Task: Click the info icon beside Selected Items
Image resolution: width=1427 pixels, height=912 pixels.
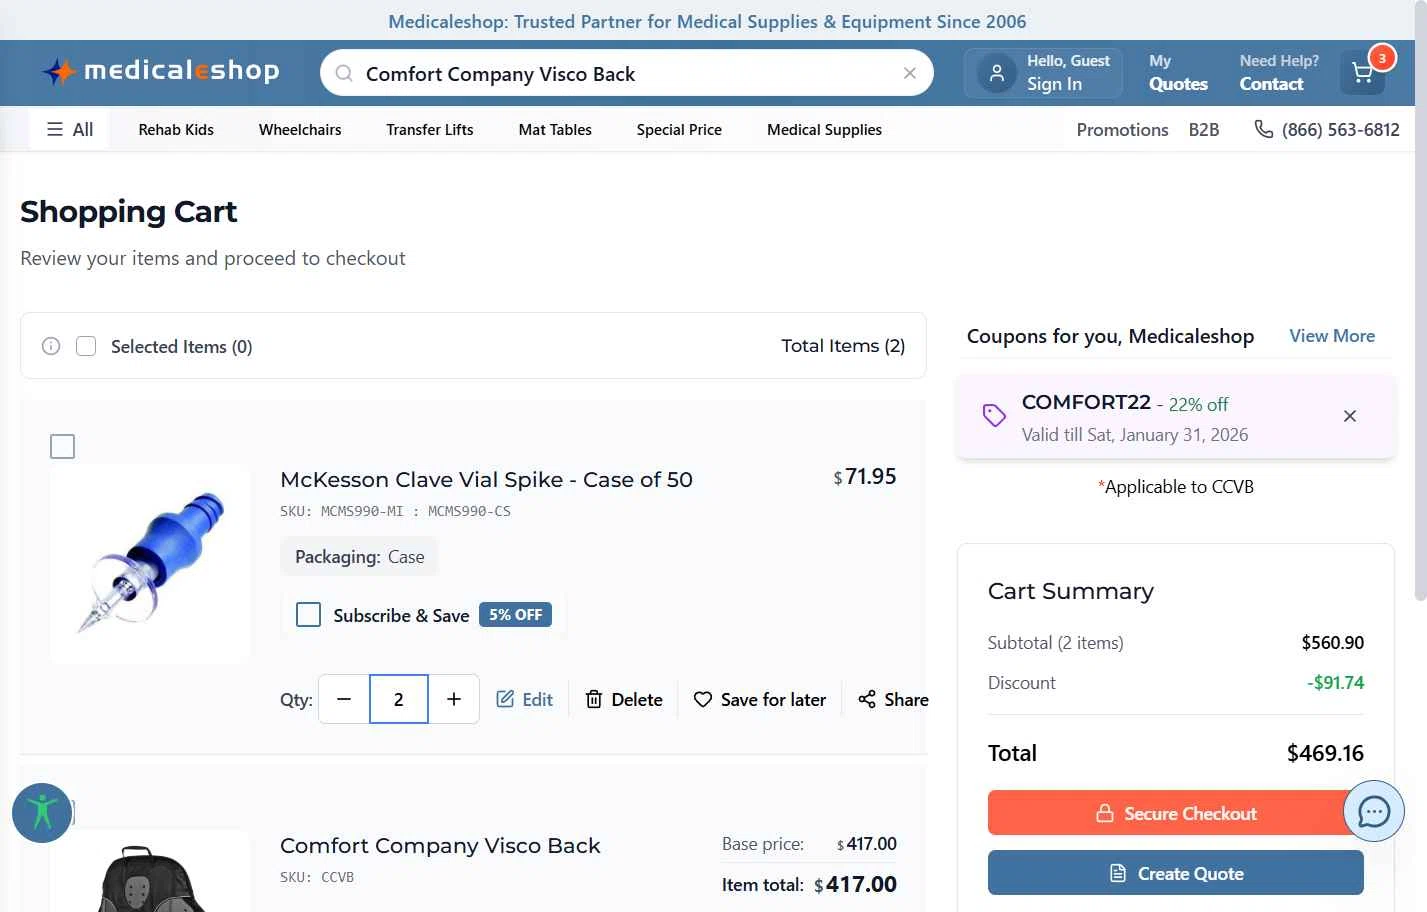Action: (51, 346)
